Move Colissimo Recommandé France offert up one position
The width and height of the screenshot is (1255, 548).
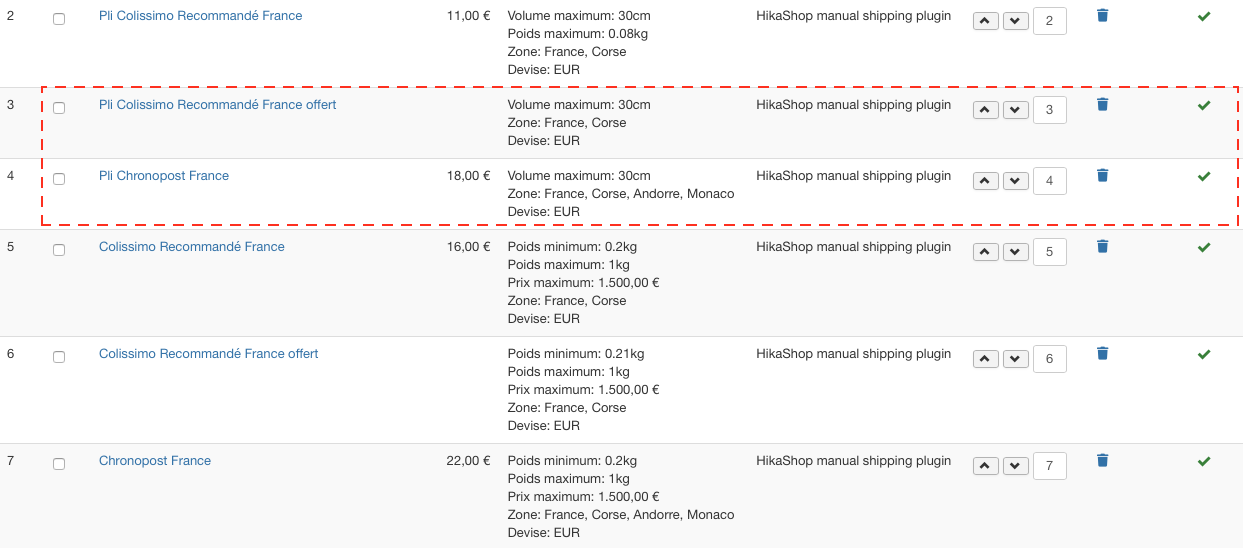pyautogui.click(x=986, y=359)
